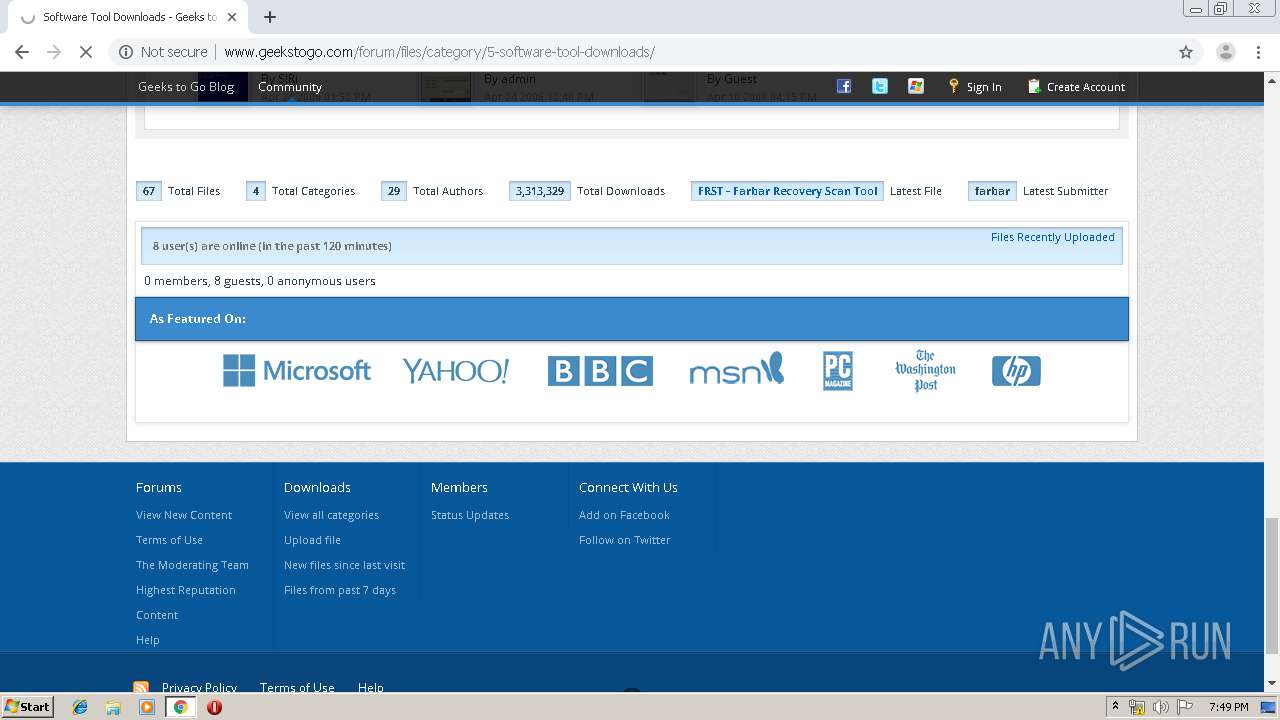Click Add on Facebook link
Viewport: 1280px width, 720px height.
pos(624,515)
